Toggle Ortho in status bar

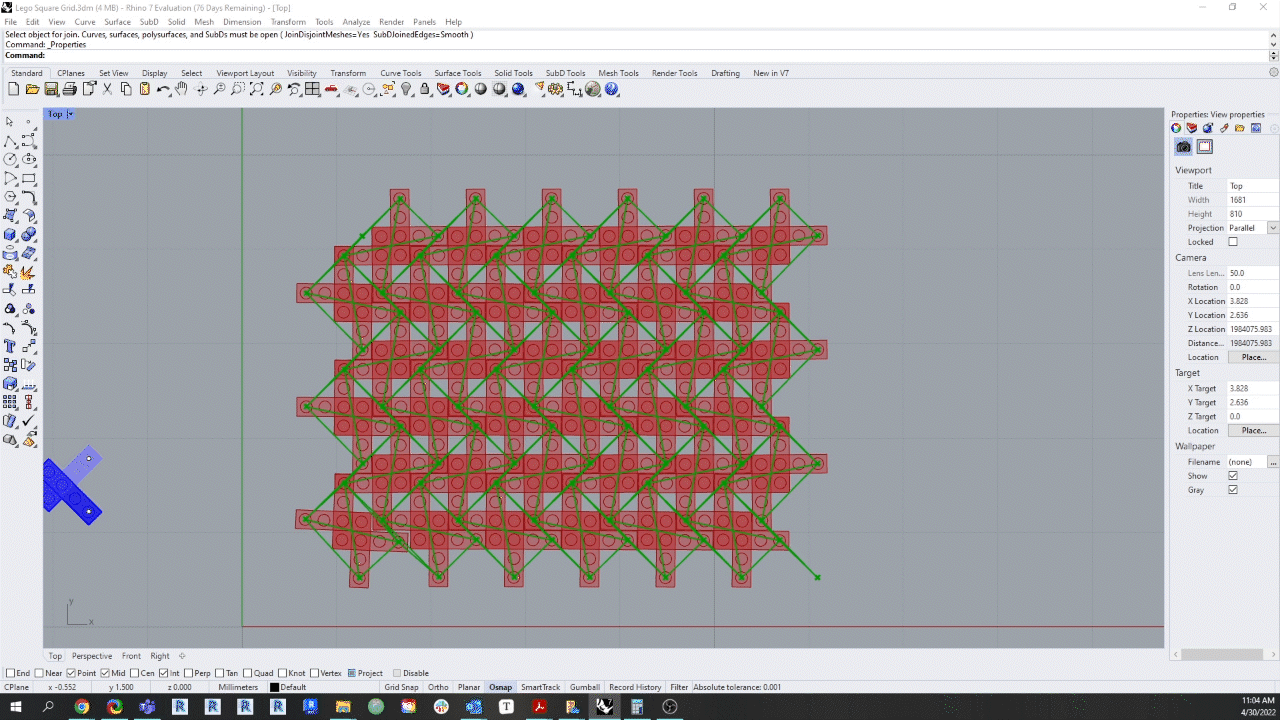[x=438, y=687]
